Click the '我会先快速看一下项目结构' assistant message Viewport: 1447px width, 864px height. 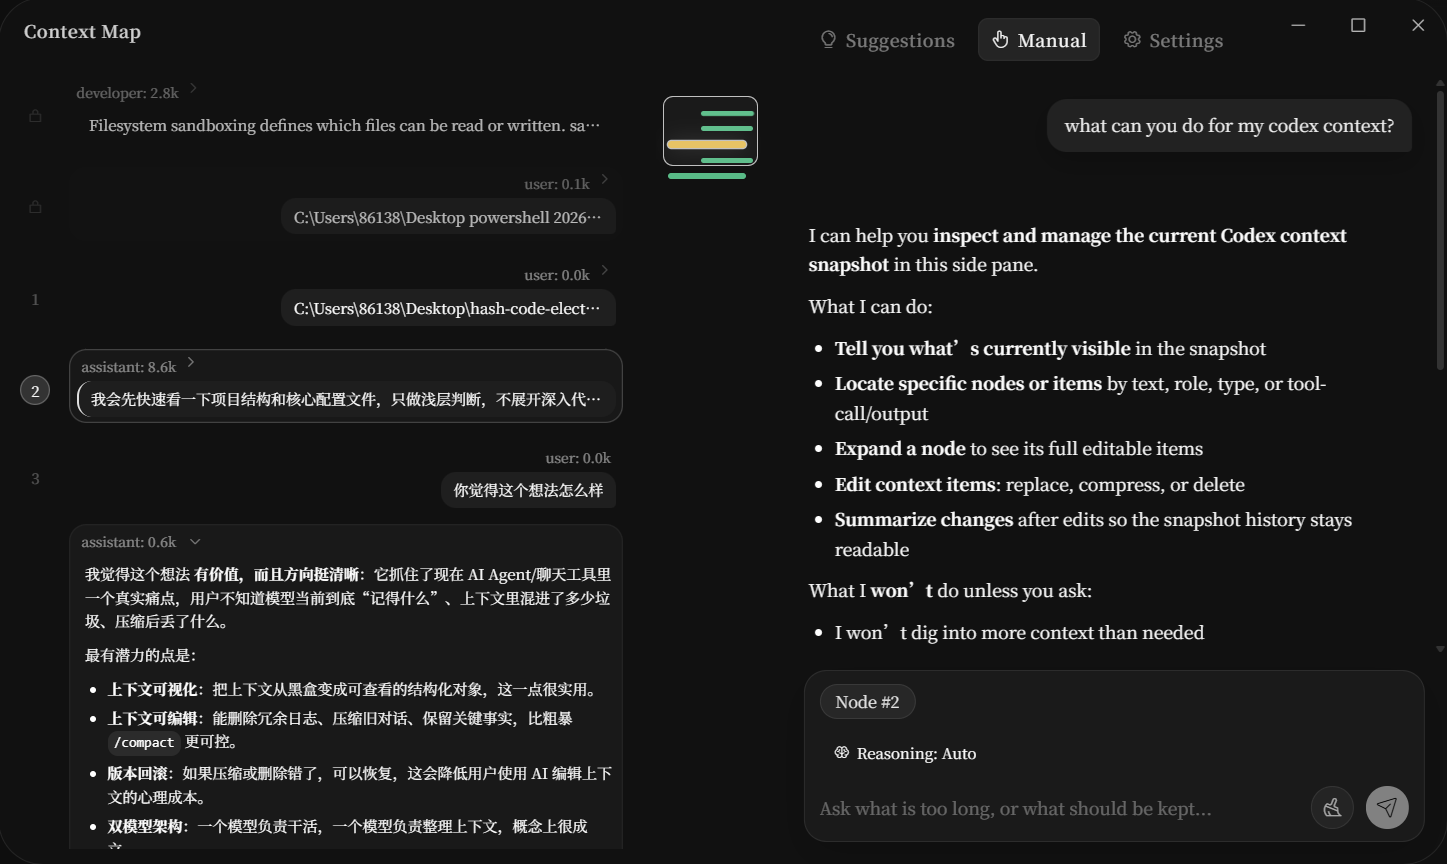(346, 399)
